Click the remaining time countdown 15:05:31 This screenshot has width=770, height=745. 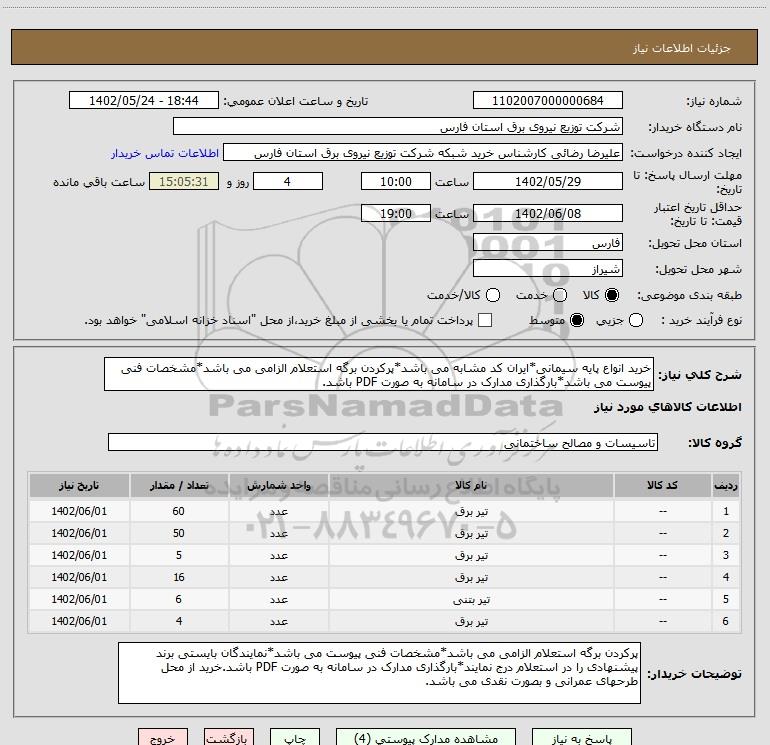[184, 181]
